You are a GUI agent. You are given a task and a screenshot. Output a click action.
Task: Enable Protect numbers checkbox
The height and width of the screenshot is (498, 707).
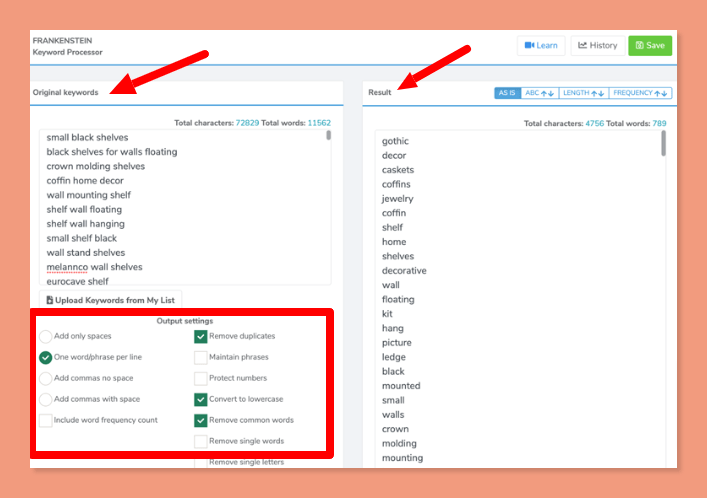tap(201, 378)
